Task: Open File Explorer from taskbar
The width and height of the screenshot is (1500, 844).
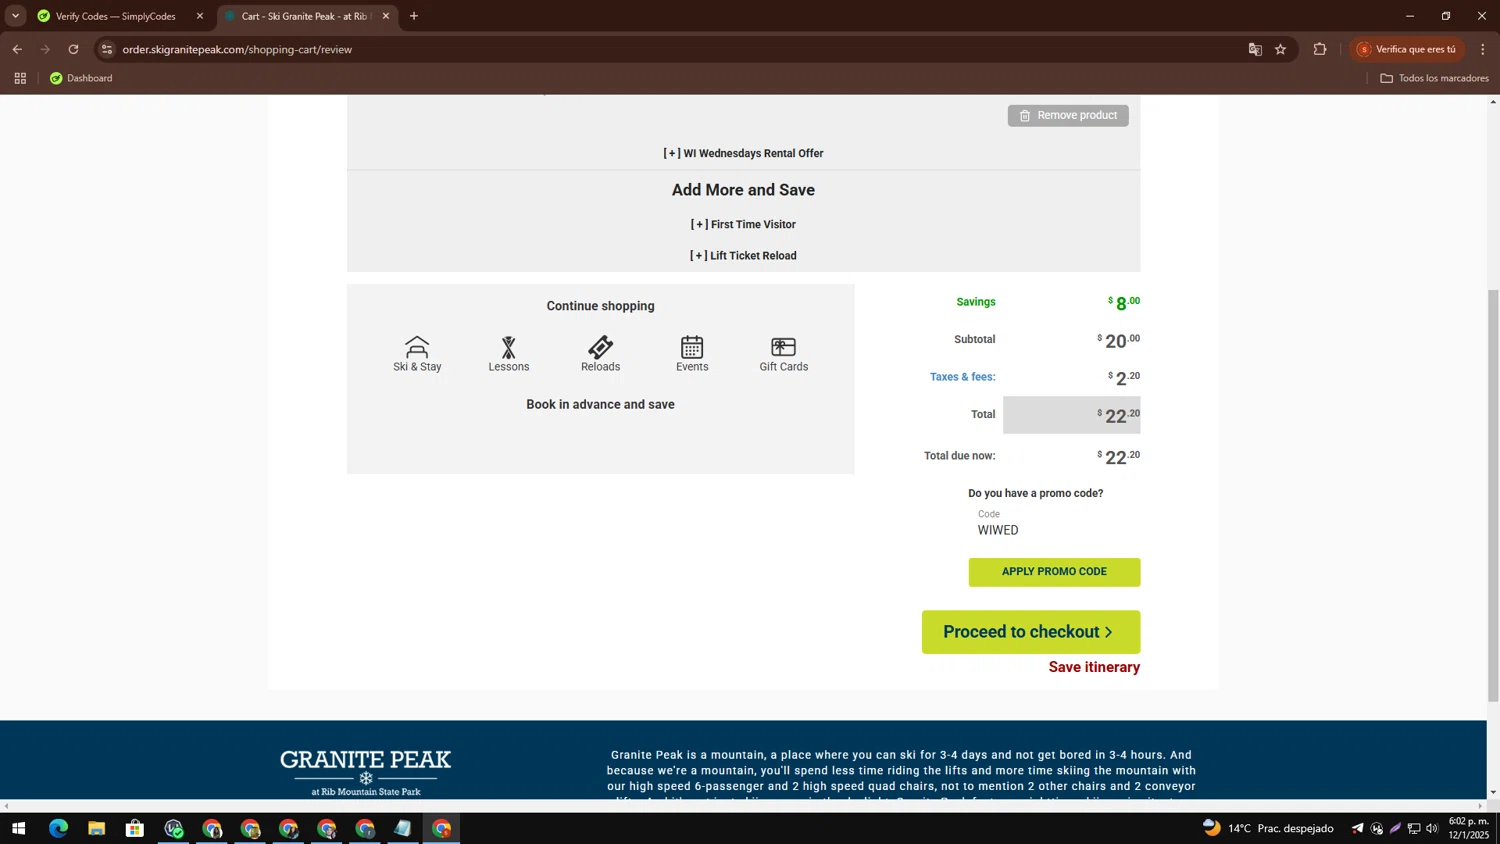Action: 96,829
